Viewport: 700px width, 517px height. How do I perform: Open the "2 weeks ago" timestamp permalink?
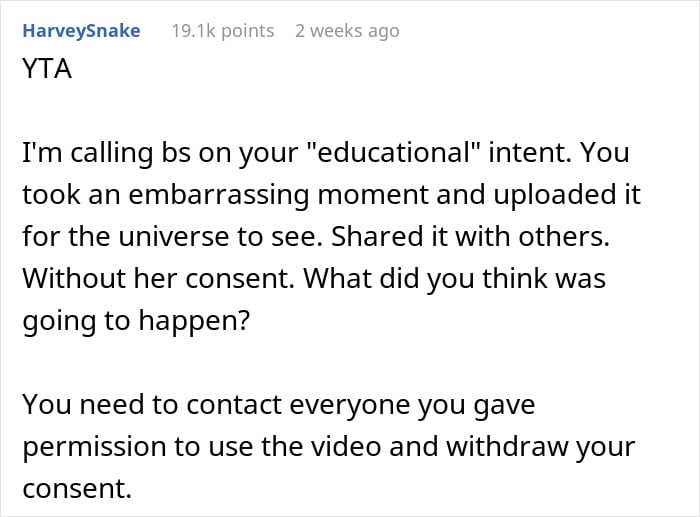pos(347,31)
